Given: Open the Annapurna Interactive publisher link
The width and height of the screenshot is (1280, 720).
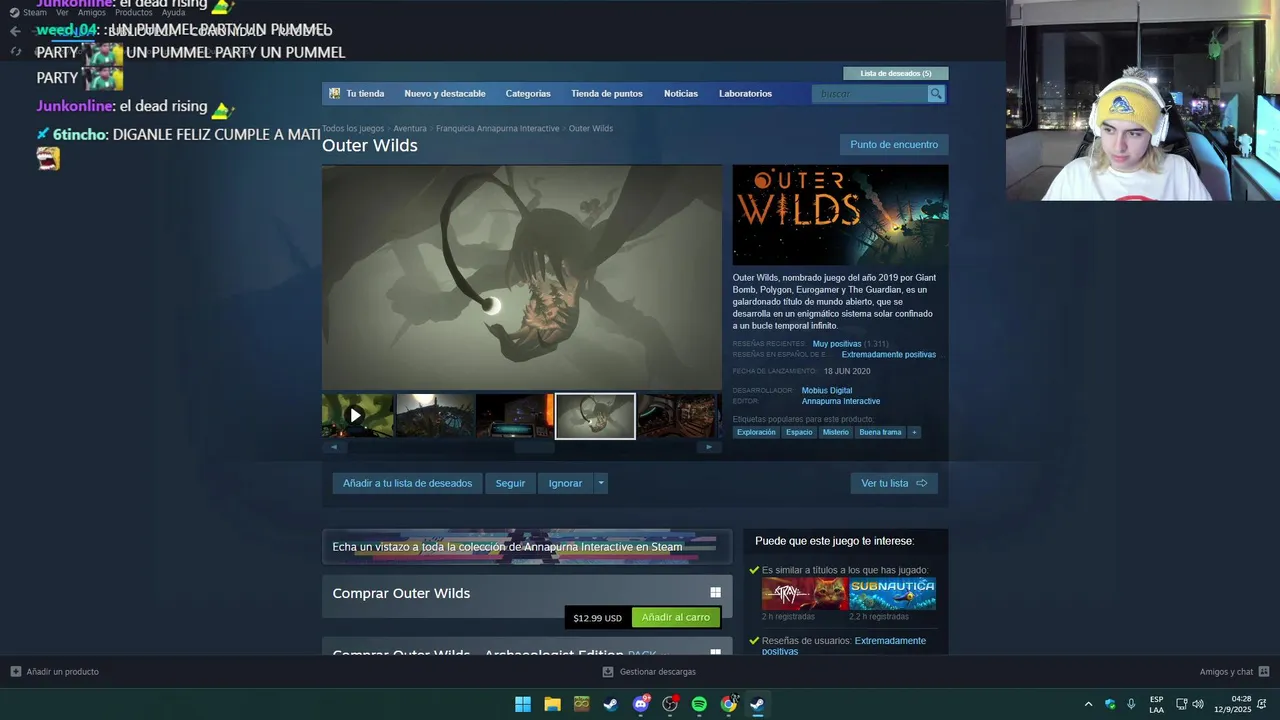Looking at the screenshot, I should [x=841, y=401].
